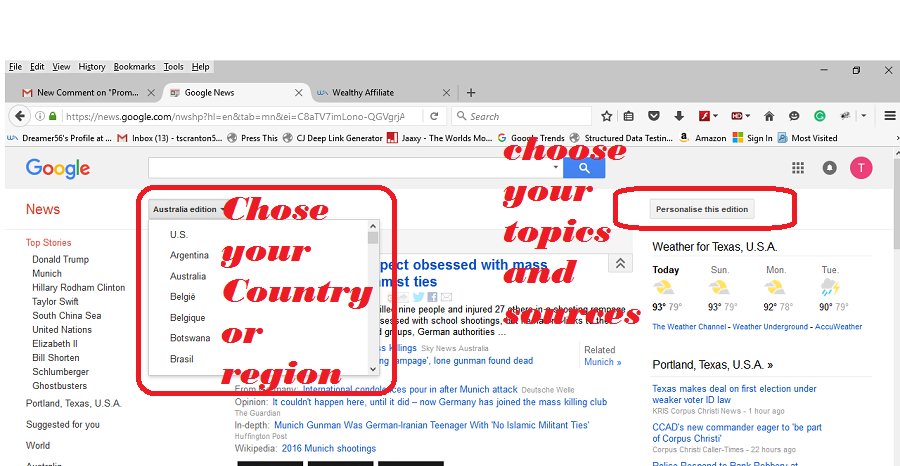Go back with the browser back arrow
Viewport: 900px width, 466px height.
tap(20, 116)
